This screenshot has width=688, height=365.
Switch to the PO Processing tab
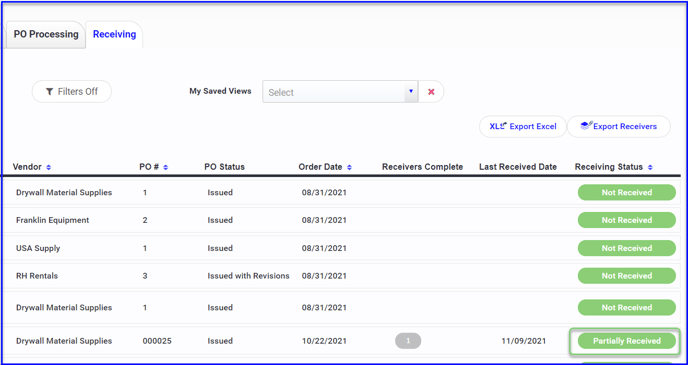point(46,34)
